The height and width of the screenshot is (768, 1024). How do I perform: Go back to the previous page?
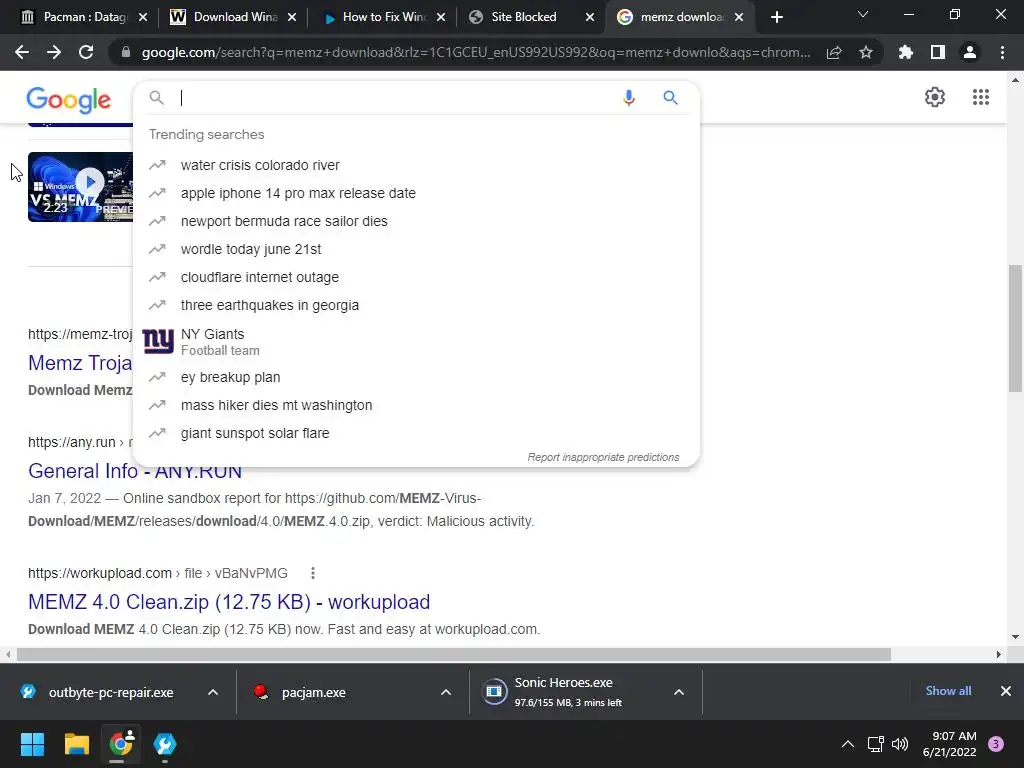click(x=22, y=52)
